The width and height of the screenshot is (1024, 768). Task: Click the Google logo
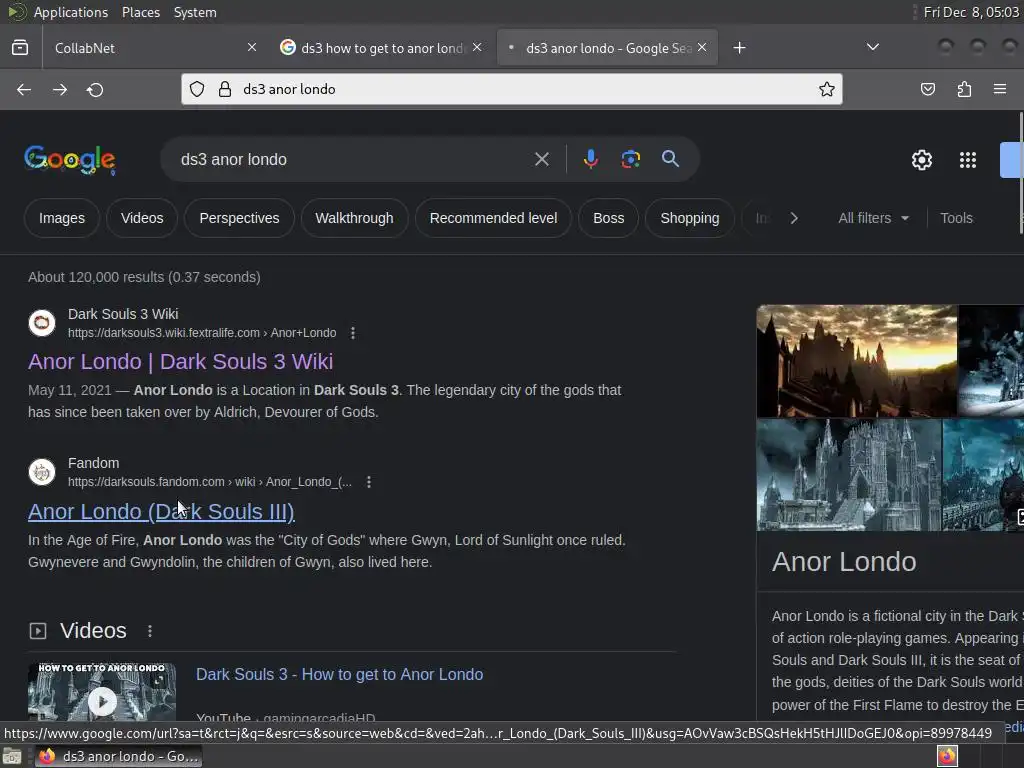pyautogui.click(x=70, y=160)
